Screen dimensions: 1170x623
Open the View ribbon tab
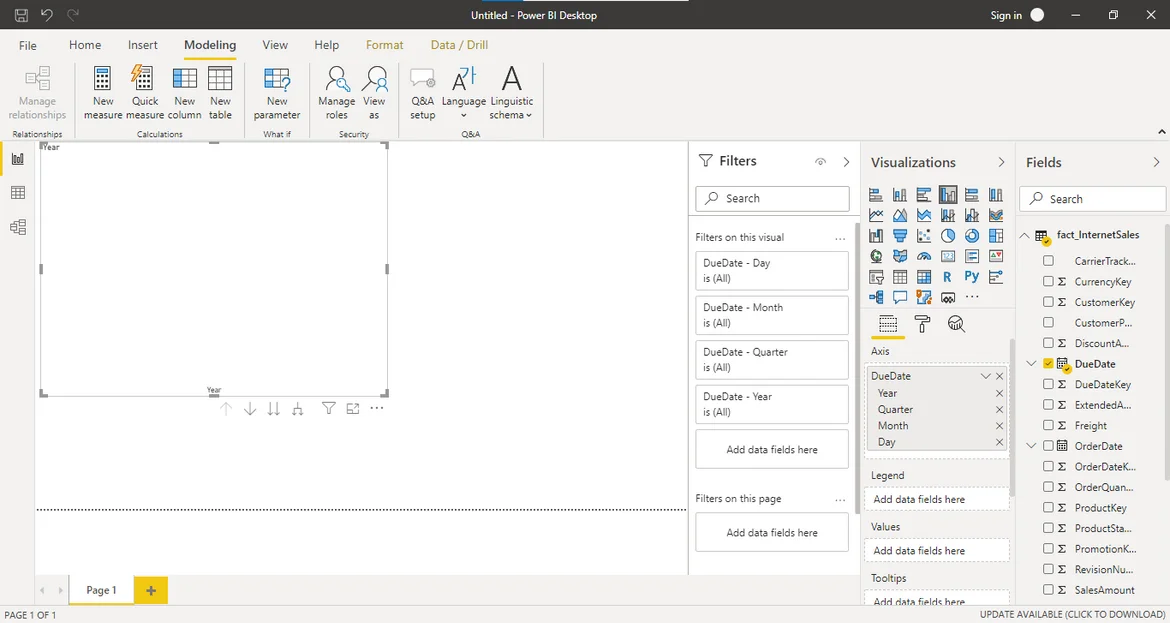[275, 45]
